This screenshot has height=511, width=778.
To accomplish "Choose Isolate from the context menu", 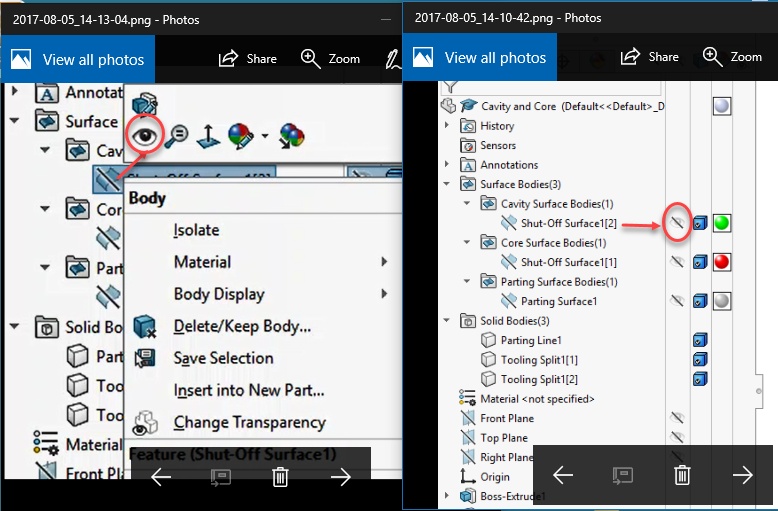I will 196,230.
